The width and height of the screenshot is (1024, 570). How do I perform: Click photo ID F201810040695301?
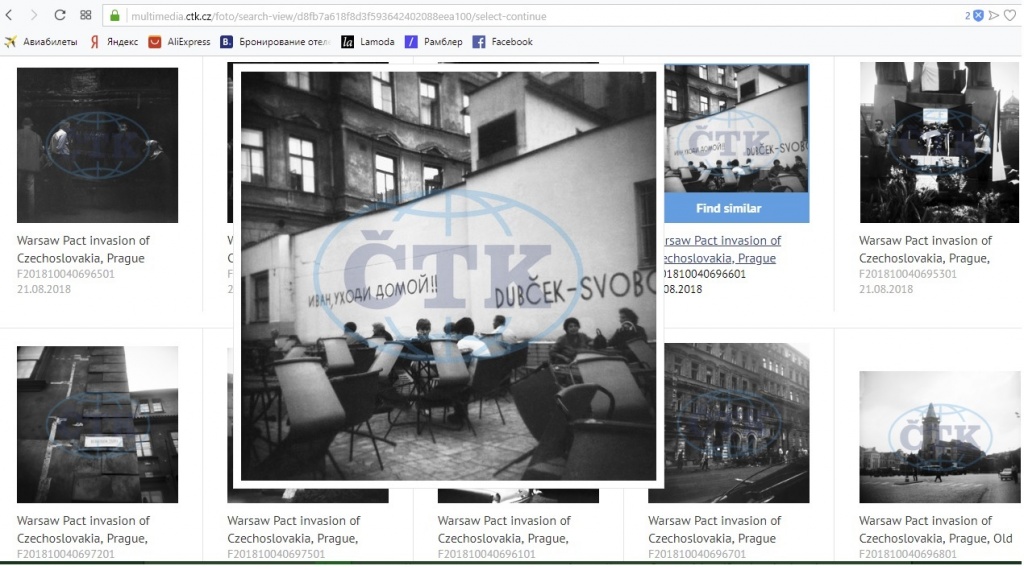908,274
